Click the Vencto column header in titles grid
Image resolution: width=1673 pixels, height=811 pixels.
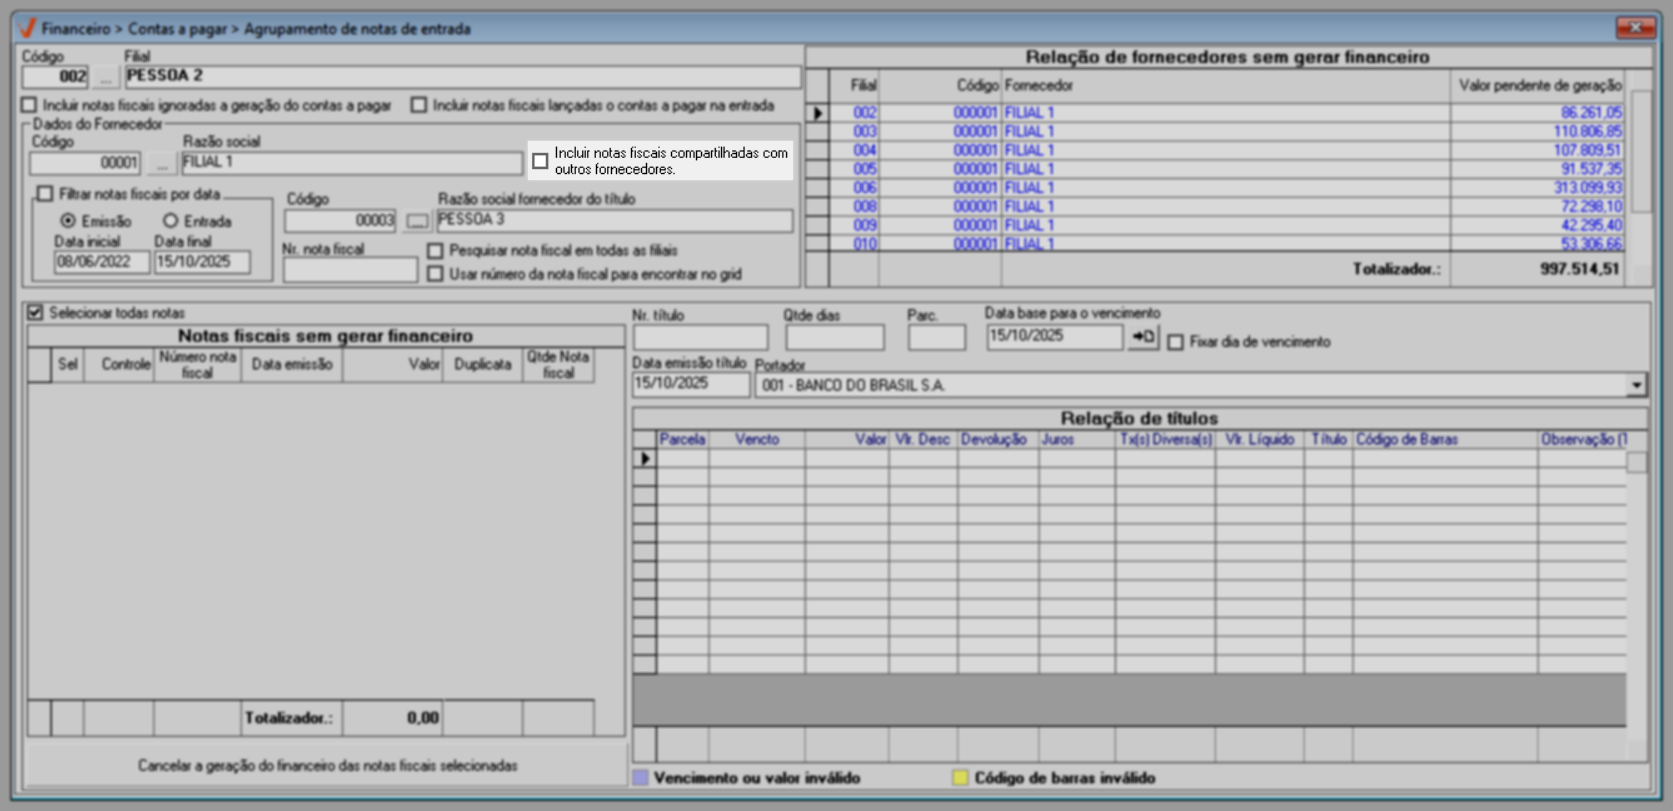pyautogui.click(x=756, y=439)
